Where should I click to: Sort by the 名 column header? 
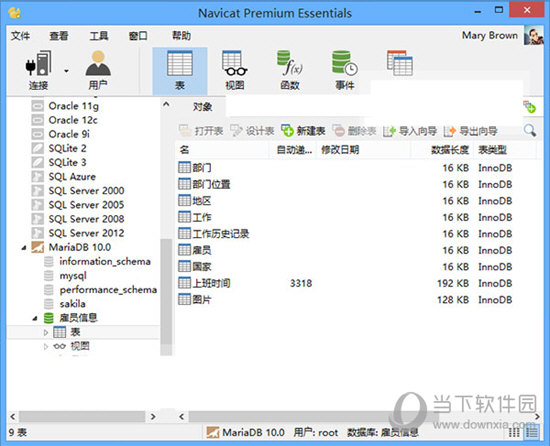184,150
